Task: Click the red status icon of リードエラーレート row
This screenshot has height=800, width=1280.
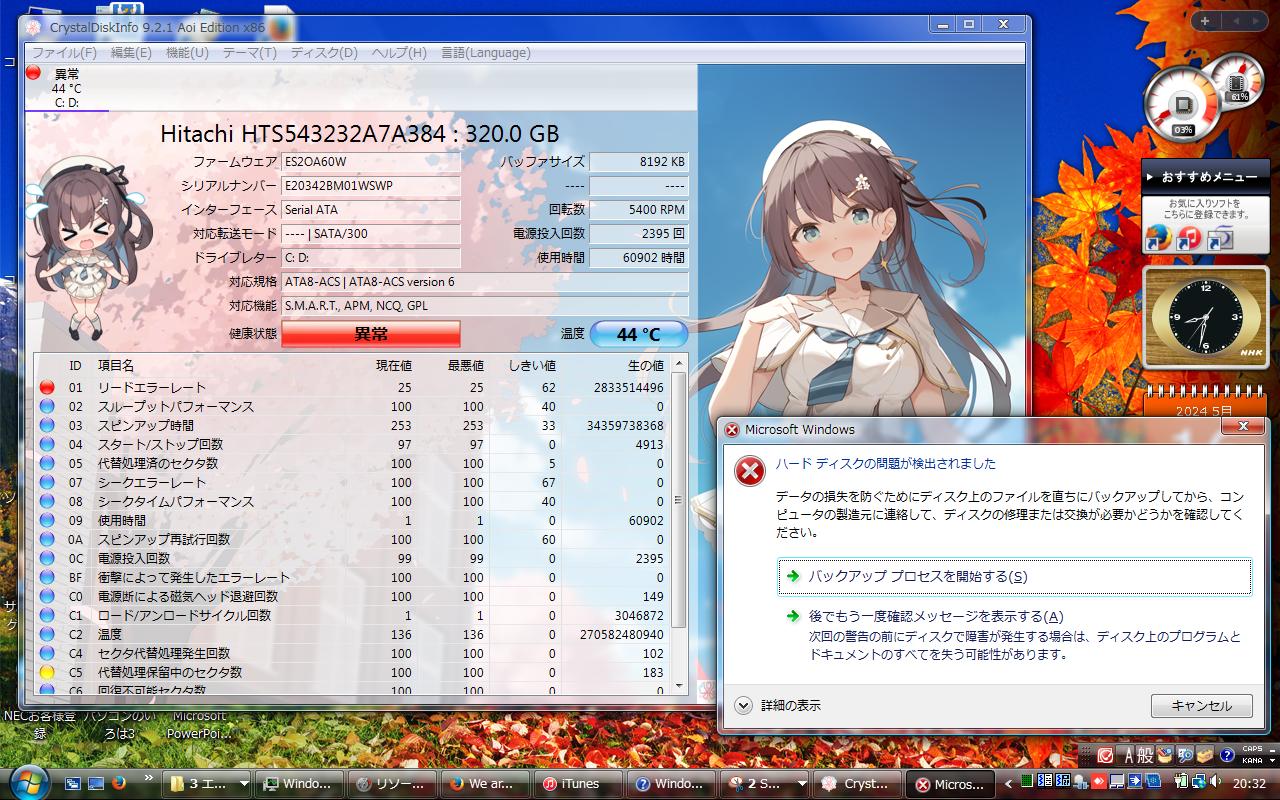Action: [46, 387]
